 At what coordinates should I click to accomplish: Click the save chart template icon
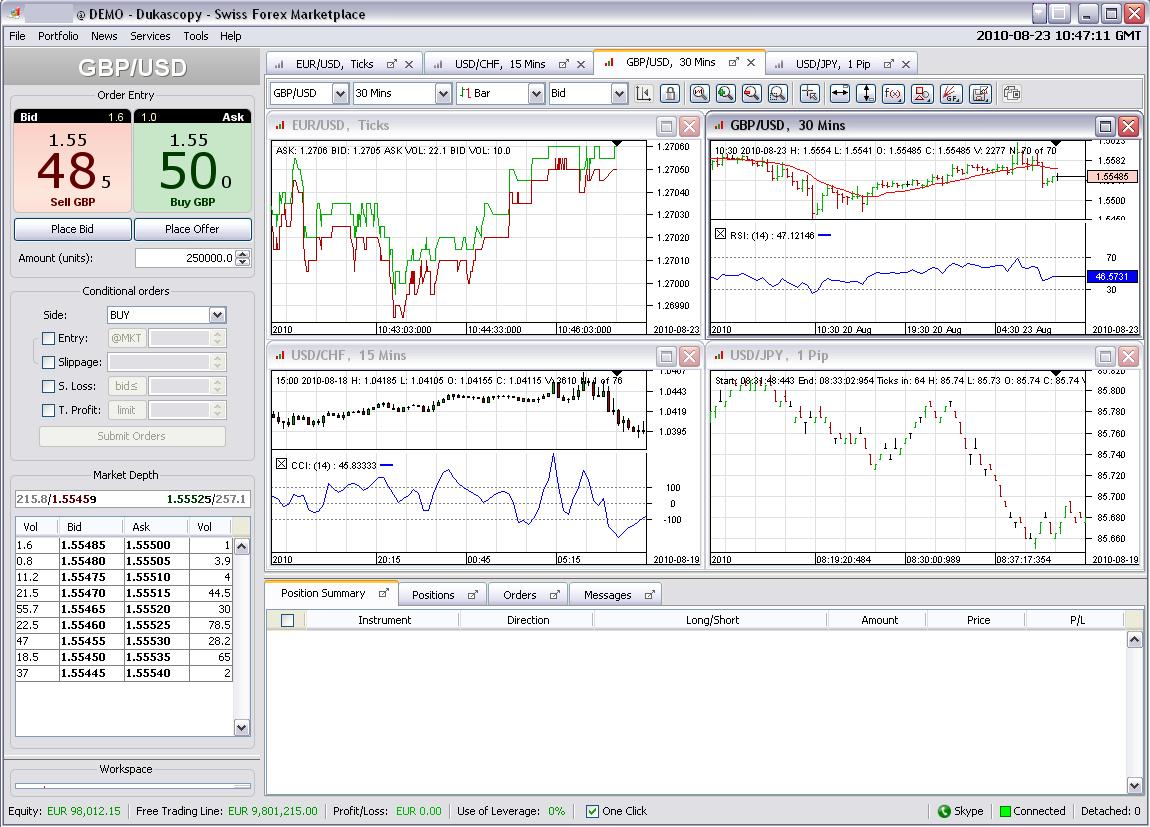coord(980,94)
